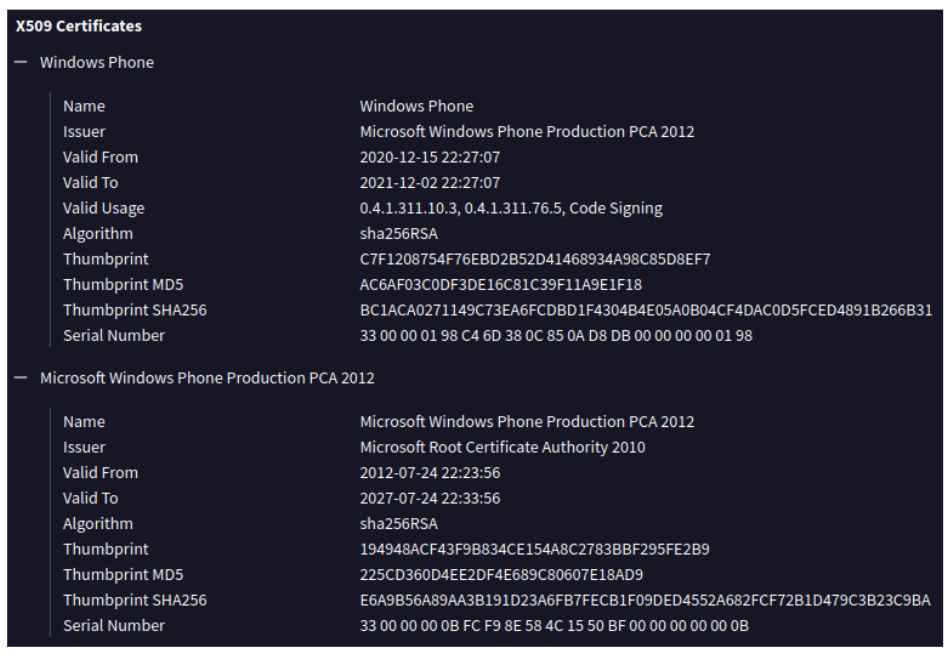Select the Windows Phone section title
948x655 pixels.
pyautogui.click(x=97, y=62)
